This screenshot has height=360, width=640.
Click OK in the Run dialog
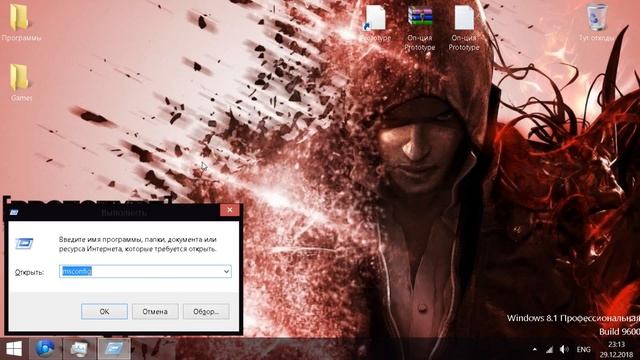click(104, 311)
